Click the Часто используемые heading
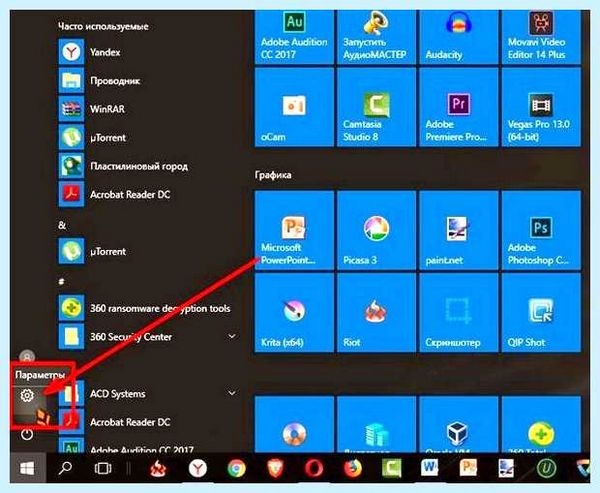The width and height of the screenshot is (600, 493). [103, 26]
